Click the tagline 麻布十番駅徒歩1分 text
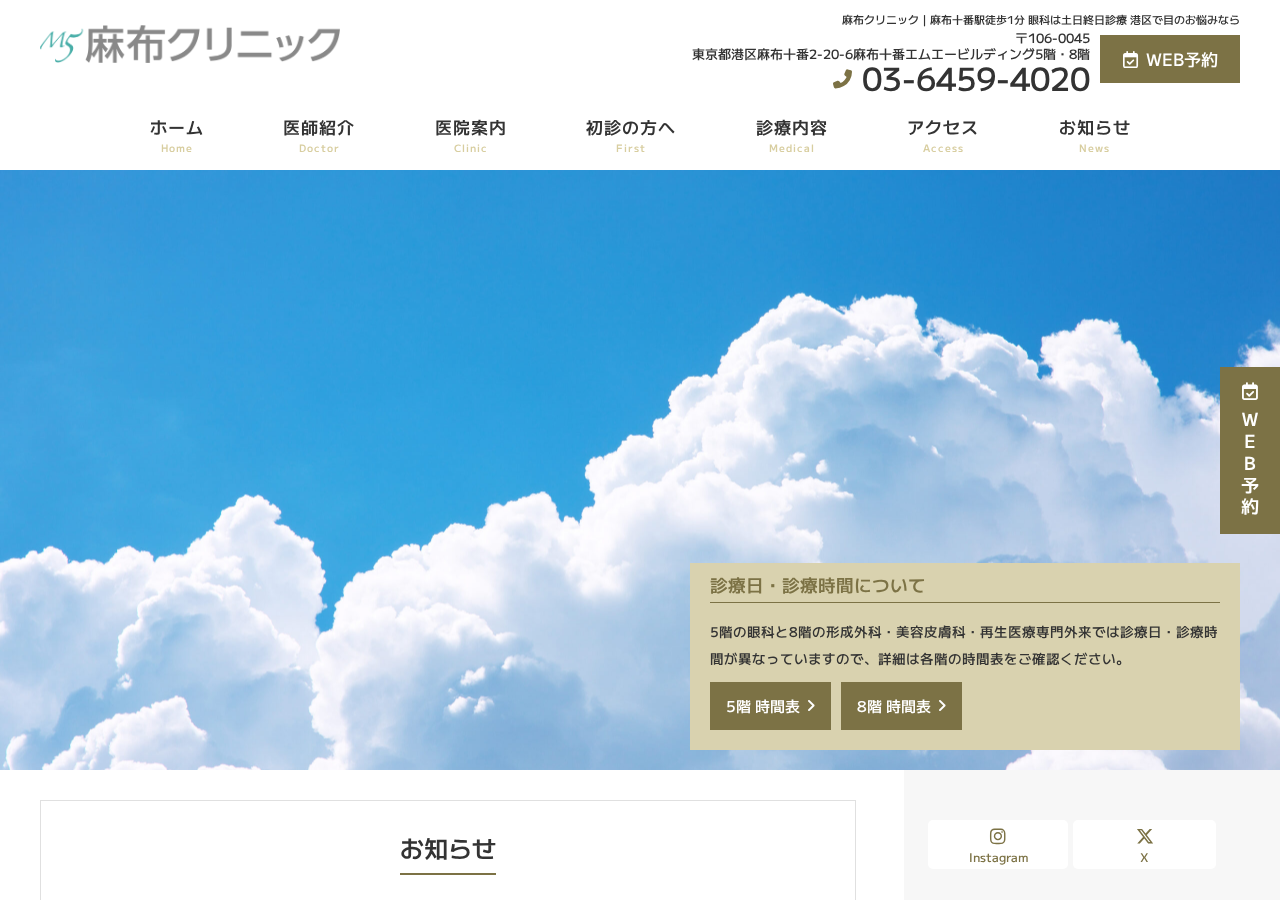Screen dimensions: 1280x900 click(977, 20)
